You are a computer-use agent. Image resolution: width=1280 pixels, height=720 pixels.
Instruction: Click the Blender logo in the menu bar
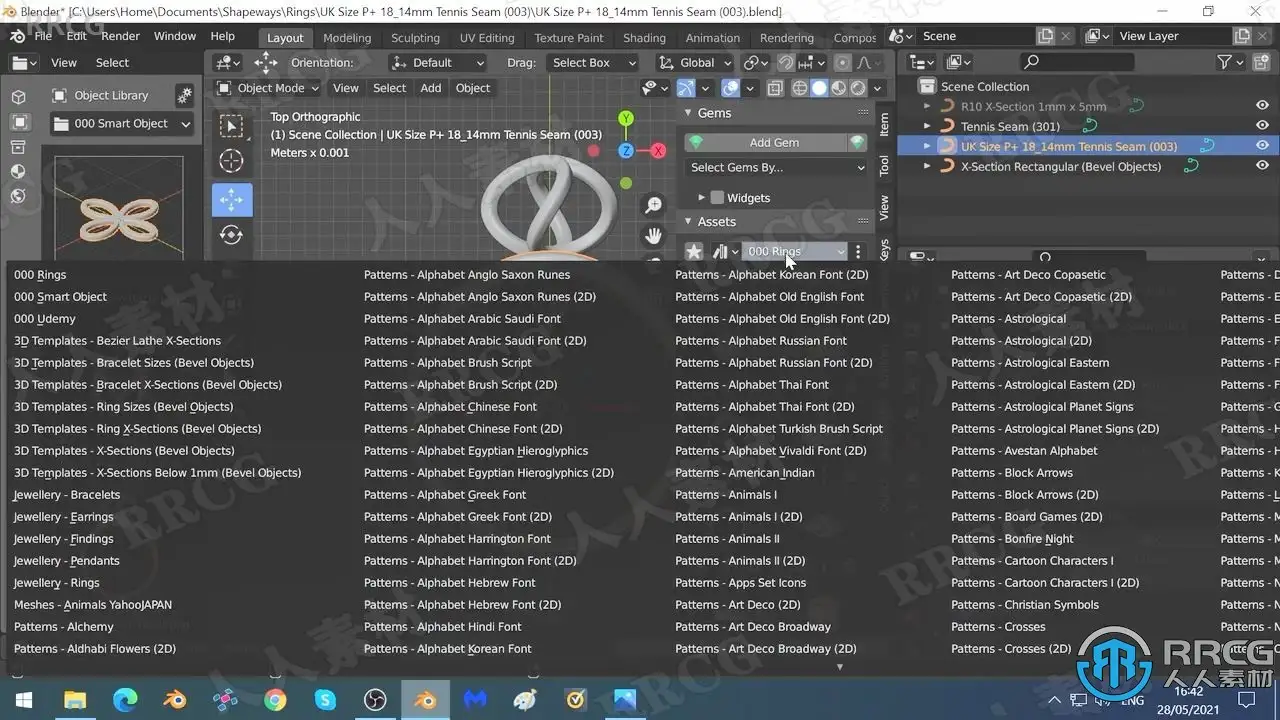18,36
